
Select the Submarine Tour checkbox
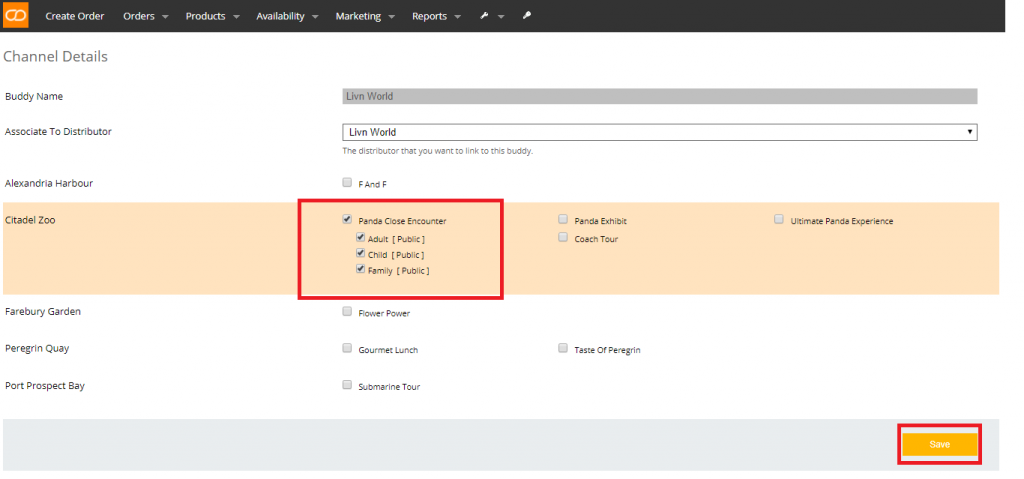tap(347, 386)
